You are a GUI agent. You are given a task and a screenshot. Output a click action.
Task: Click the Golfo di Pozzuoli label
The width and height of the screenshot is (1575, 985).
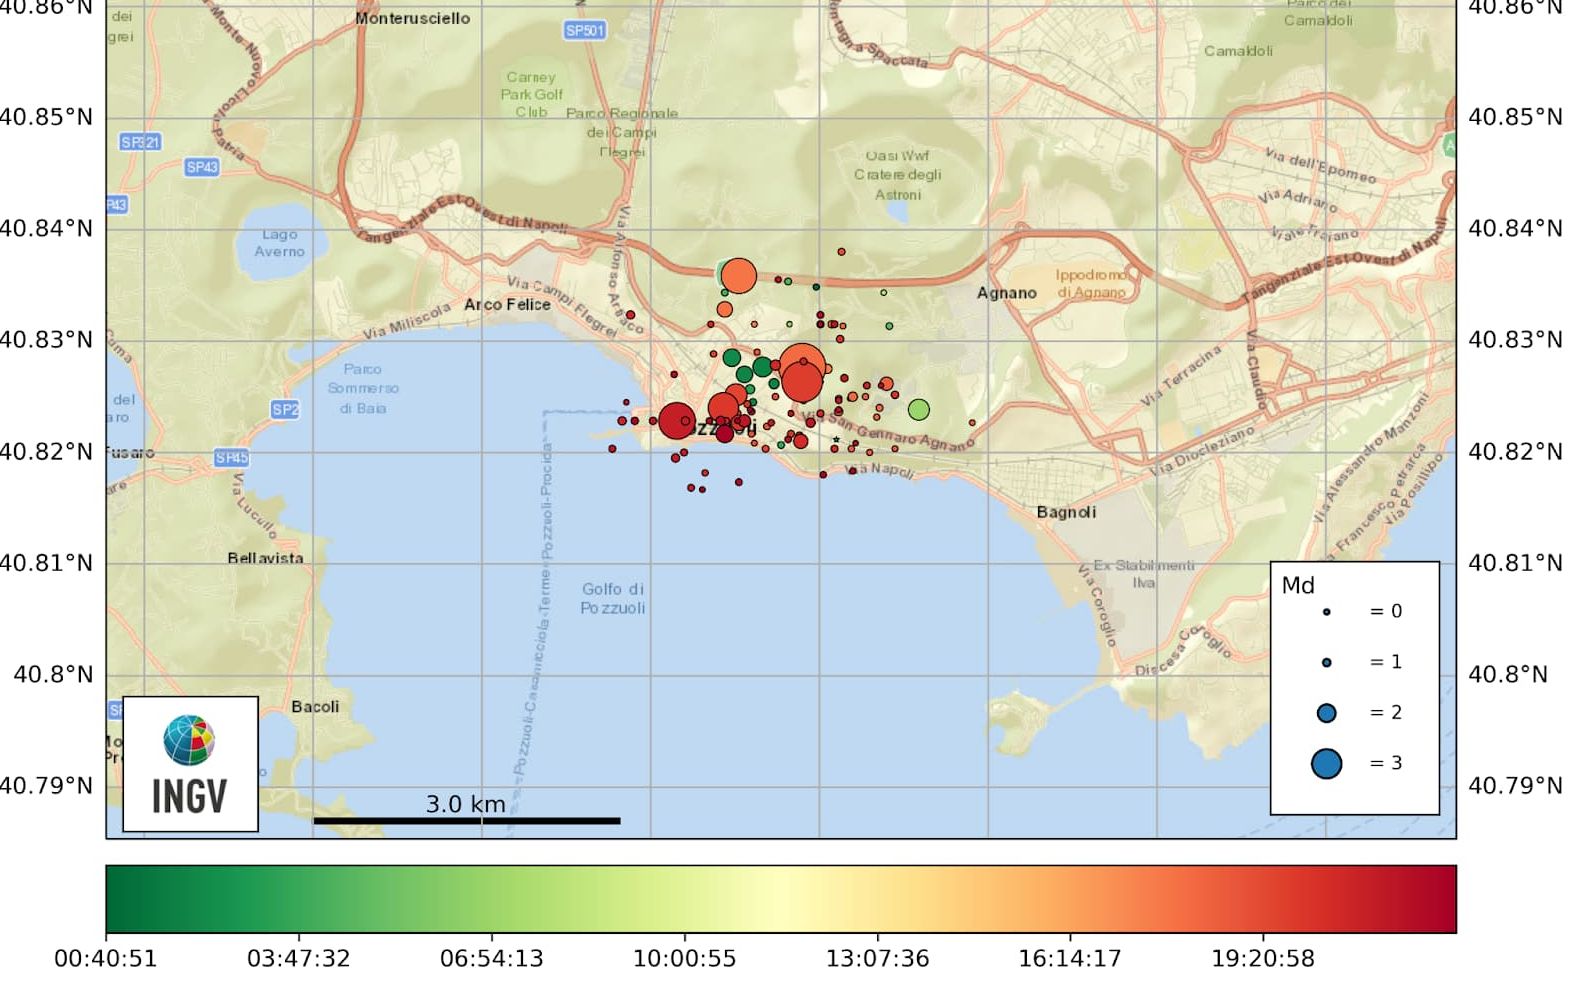point(613,598)
